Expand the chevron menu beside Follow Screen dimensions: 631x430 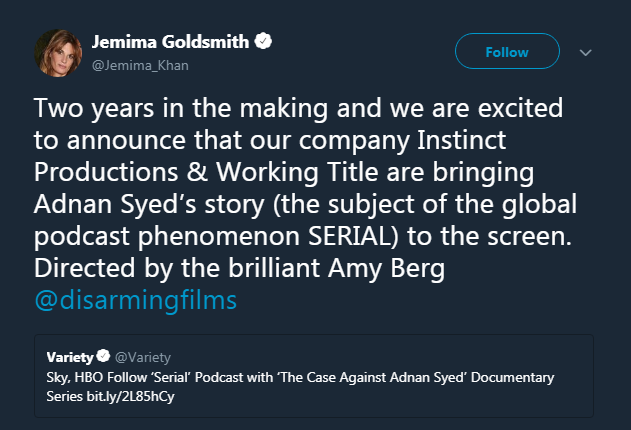(x=586, y=52)
